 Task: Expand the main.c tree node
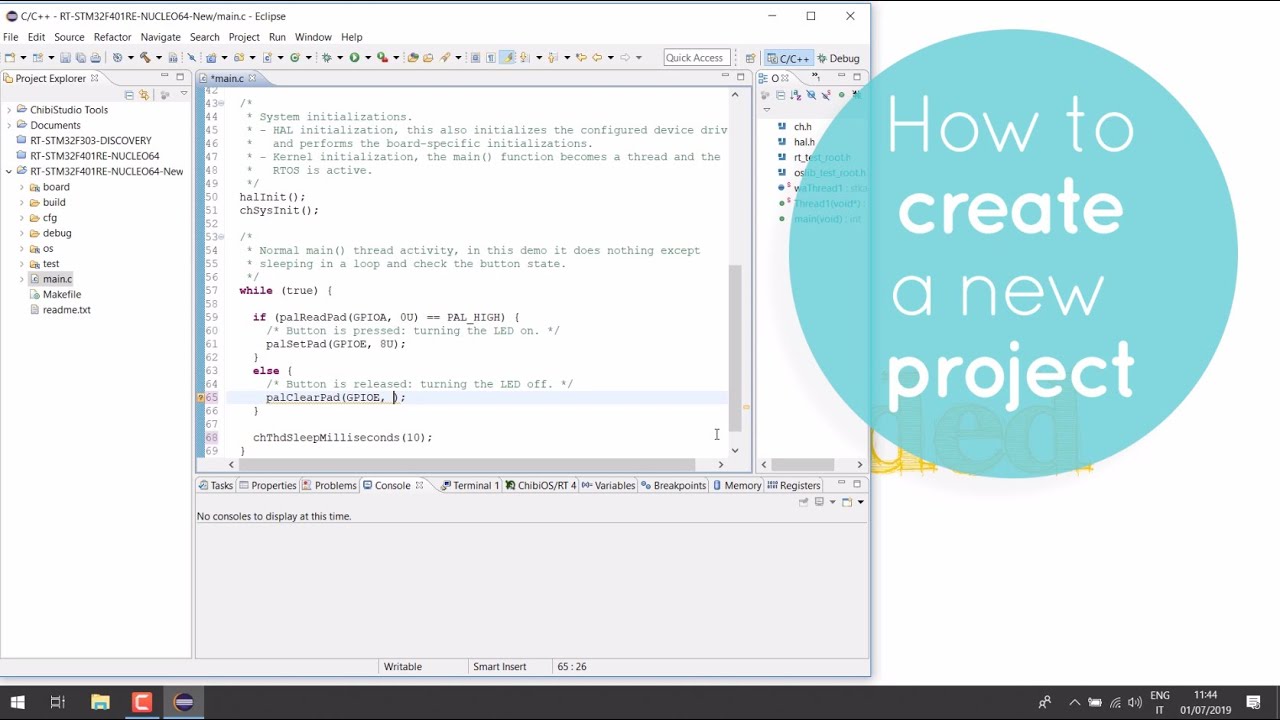[21, 279]
